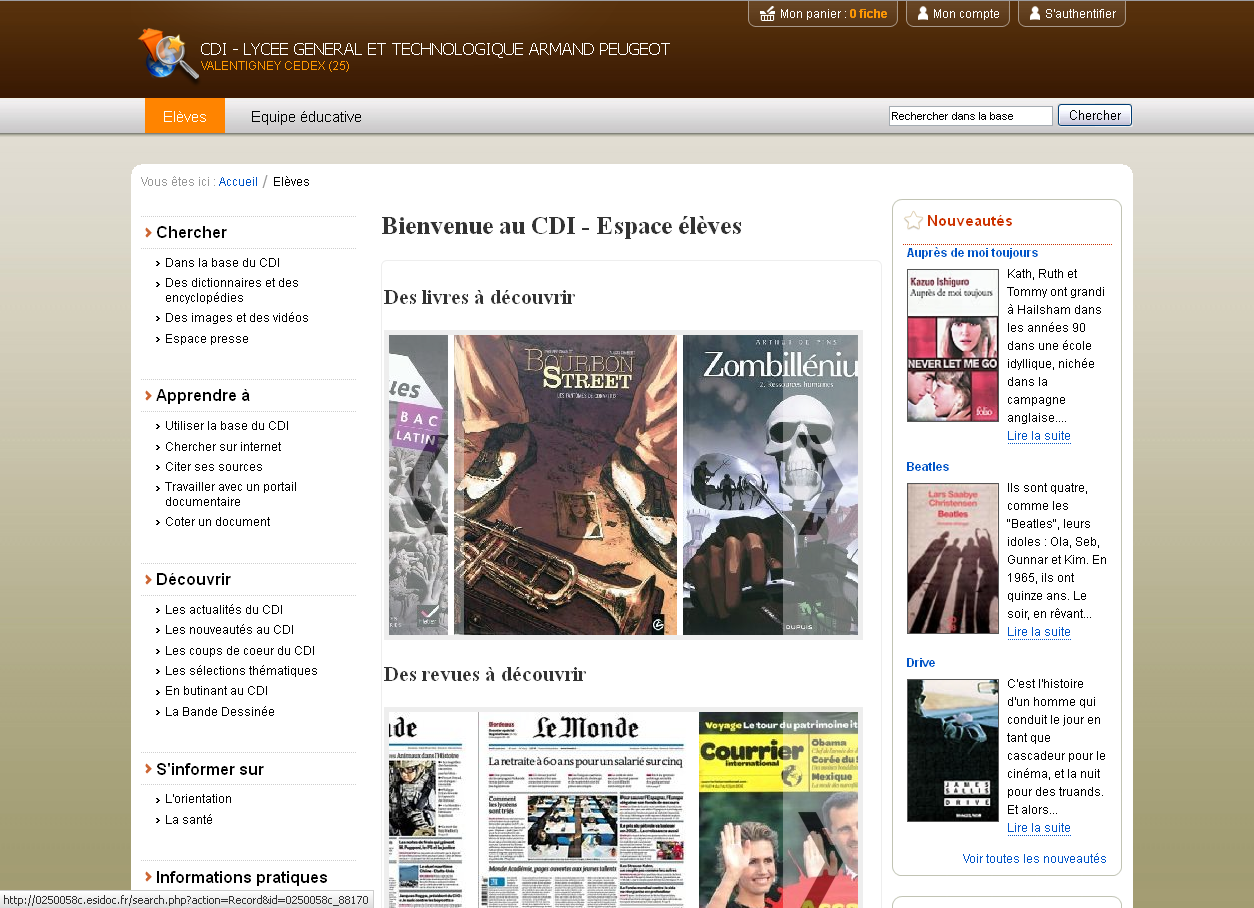Open the Auprès de moi toujours title
Screen dimensions: 1254x908
pos(972,253)
